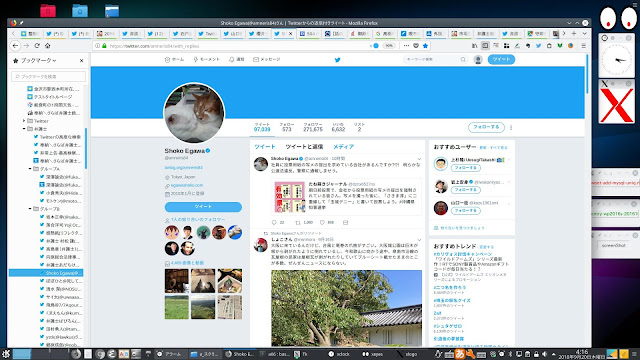Collapse the 弁護士 bookmark folder

(24, 129)
